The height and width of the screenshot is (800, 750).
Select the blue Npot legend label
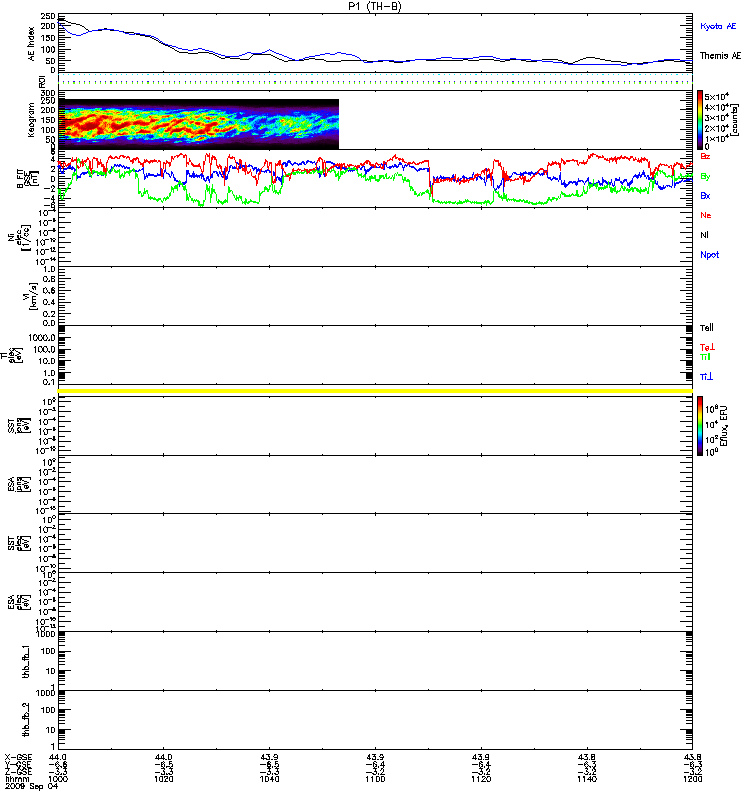(710, 255)
